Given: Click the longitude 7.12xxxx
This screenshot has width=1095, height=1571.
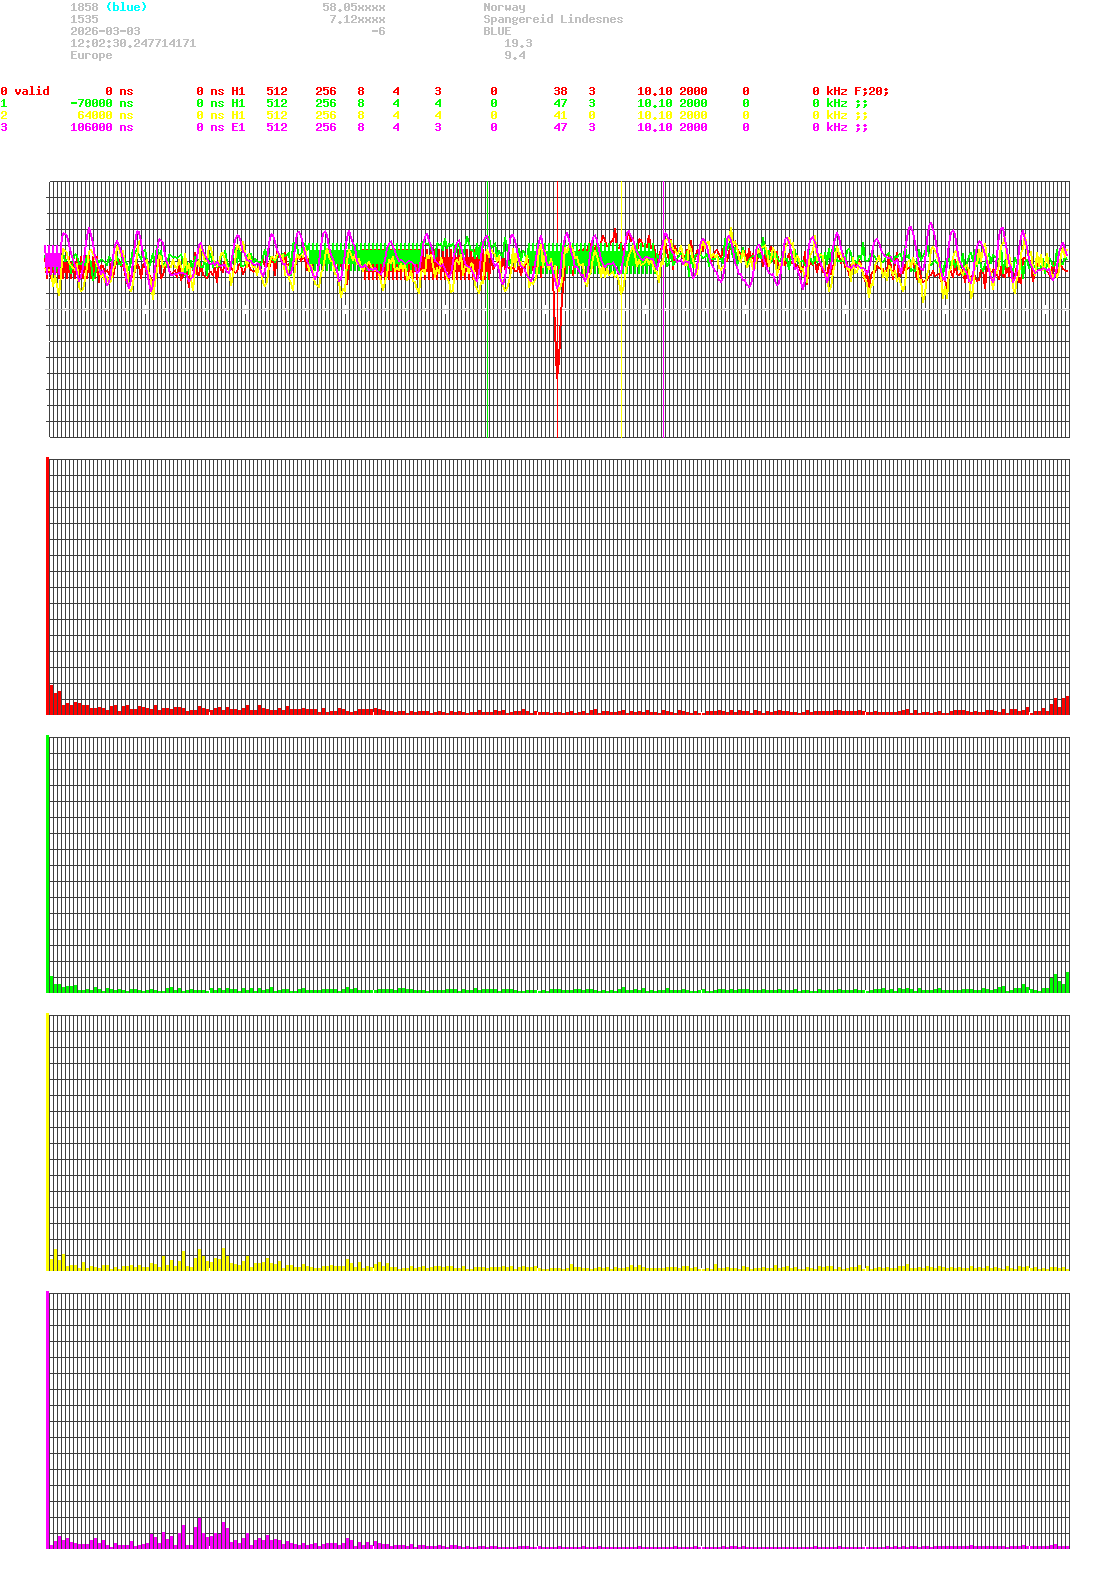Looking at the screenshot, I should tap(357, 19).
